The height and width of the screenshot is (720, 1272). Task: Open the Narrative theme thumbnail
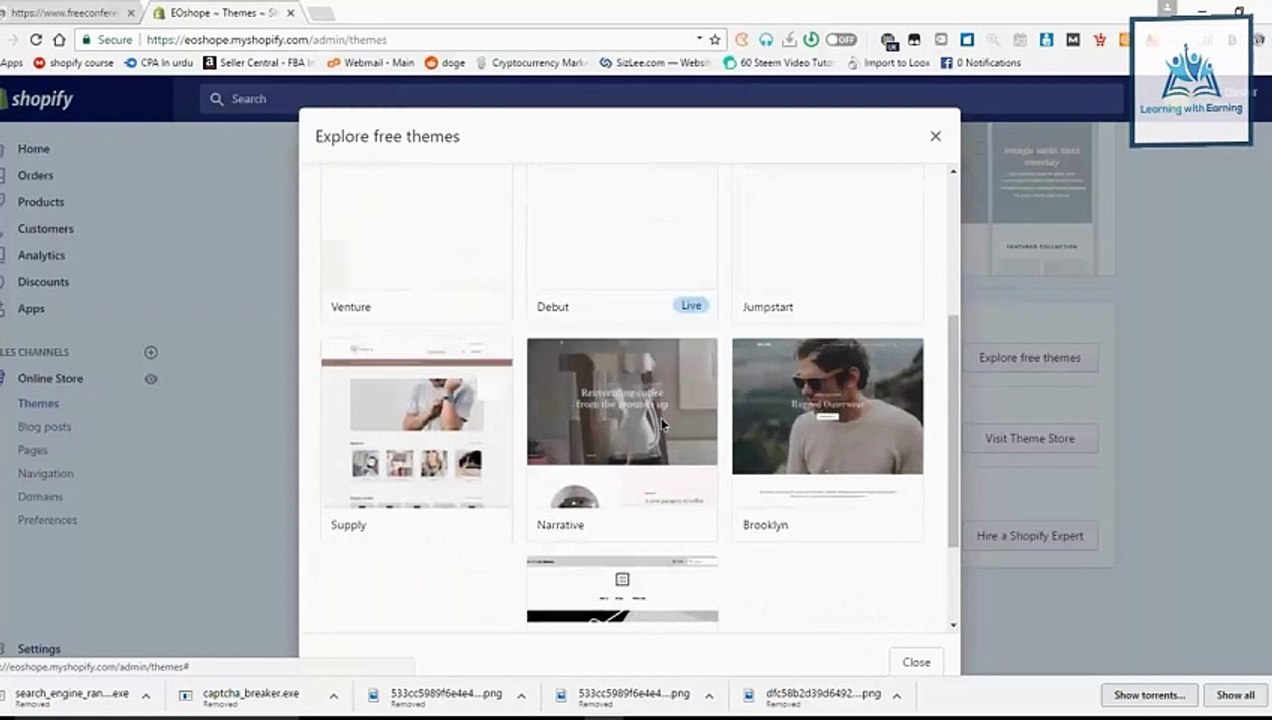pyautogui.click(x=622, y=423)
